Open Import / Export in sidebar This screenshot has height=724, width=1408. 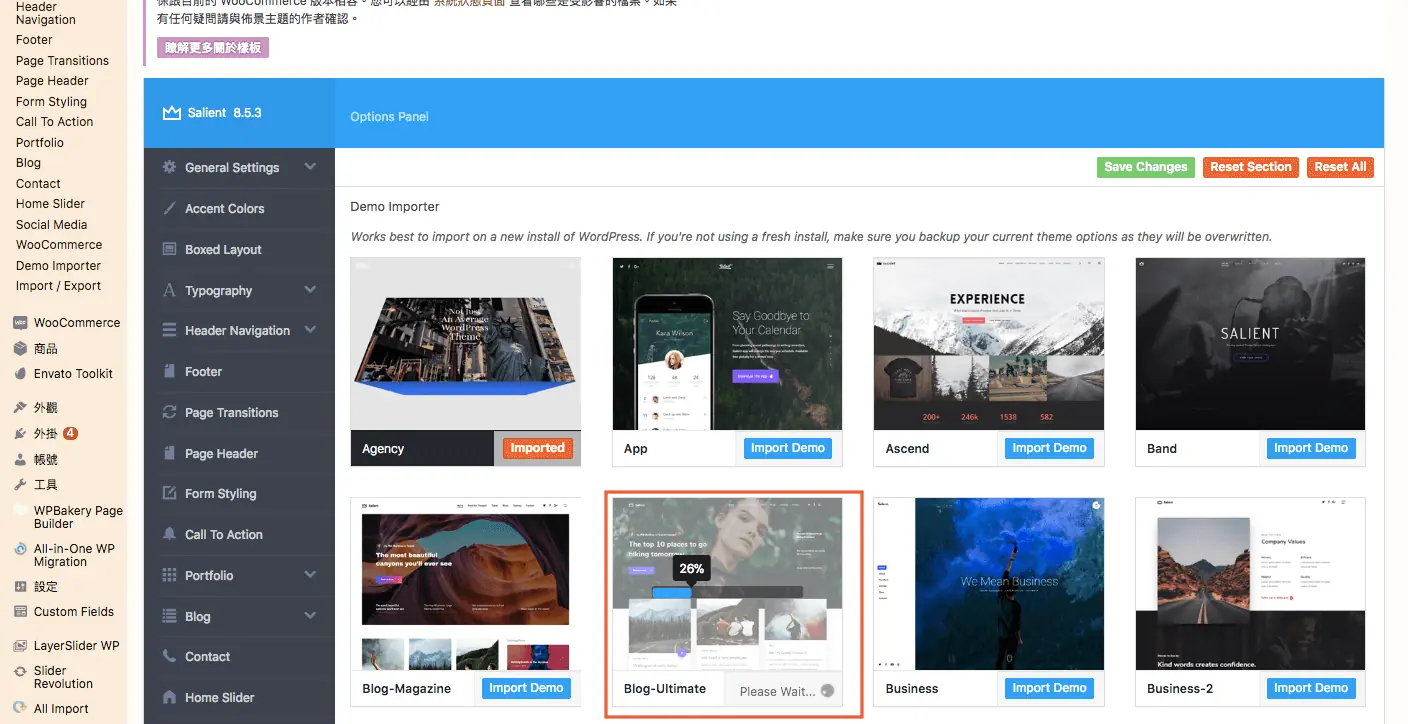pos(58,286)
